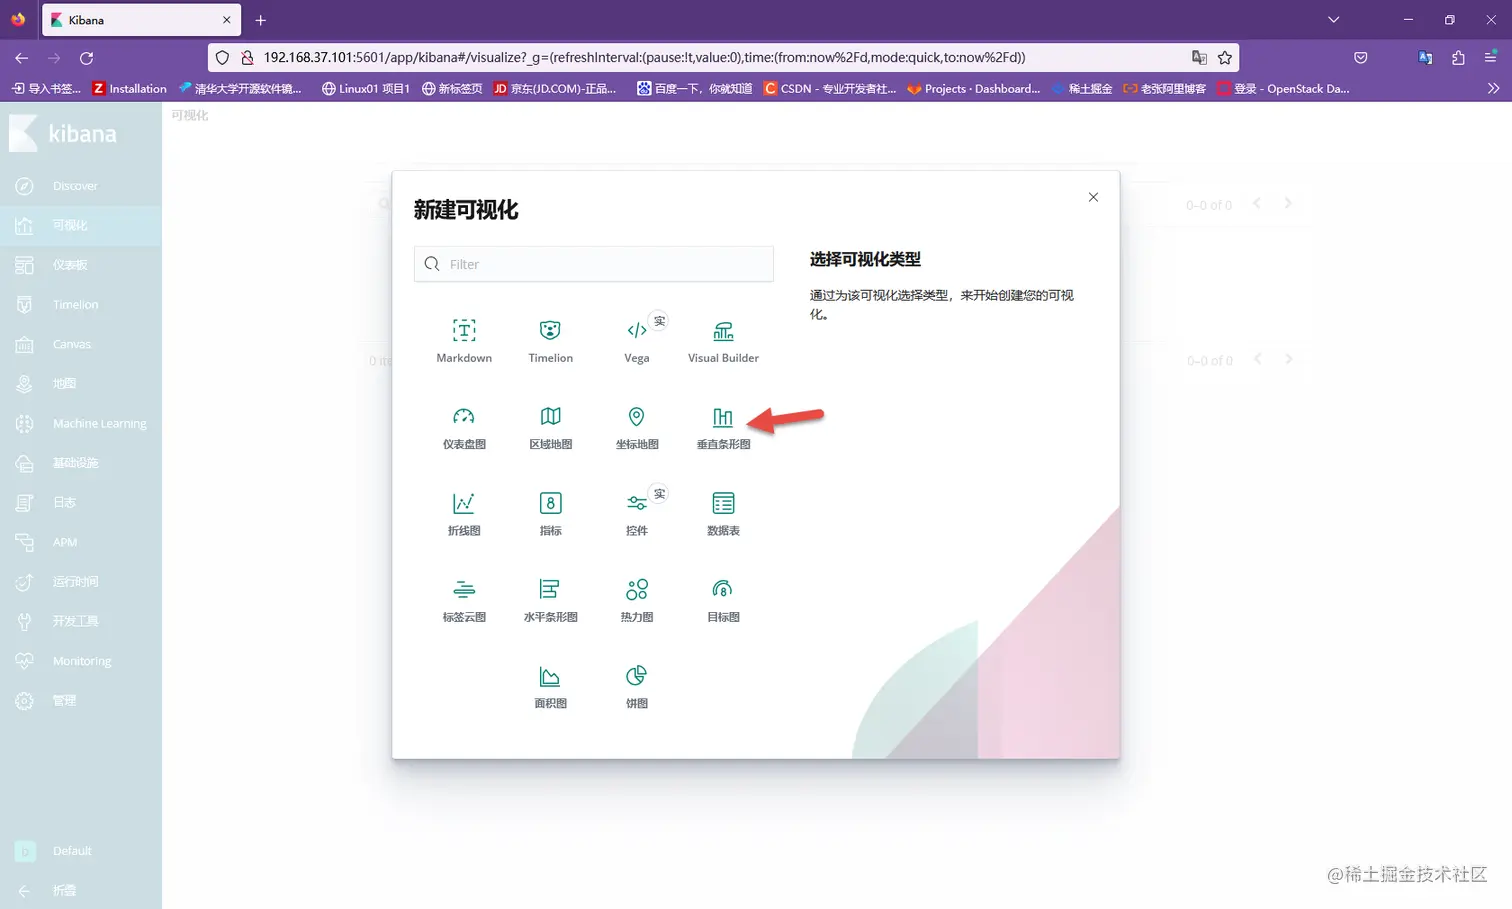Open the 仪表盘图 gauge visualization
1512x909 pixels.
(463, 428)
